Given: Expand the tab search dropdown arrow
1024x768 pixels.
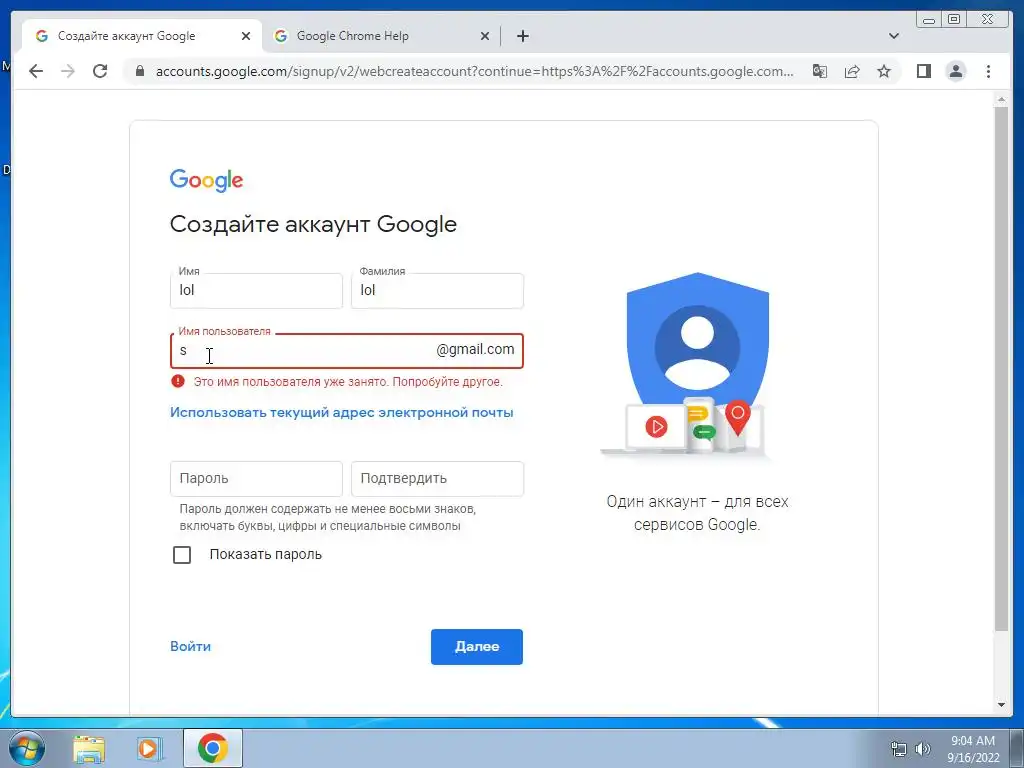Looking at the screenshot, I should (x=894, y=36).
